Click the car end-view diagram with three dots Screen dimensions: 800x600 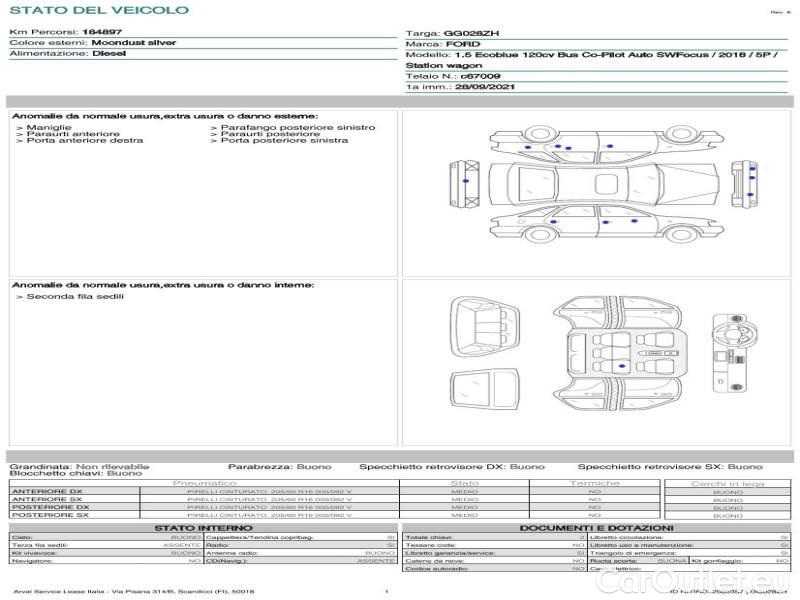coord(742,183)
